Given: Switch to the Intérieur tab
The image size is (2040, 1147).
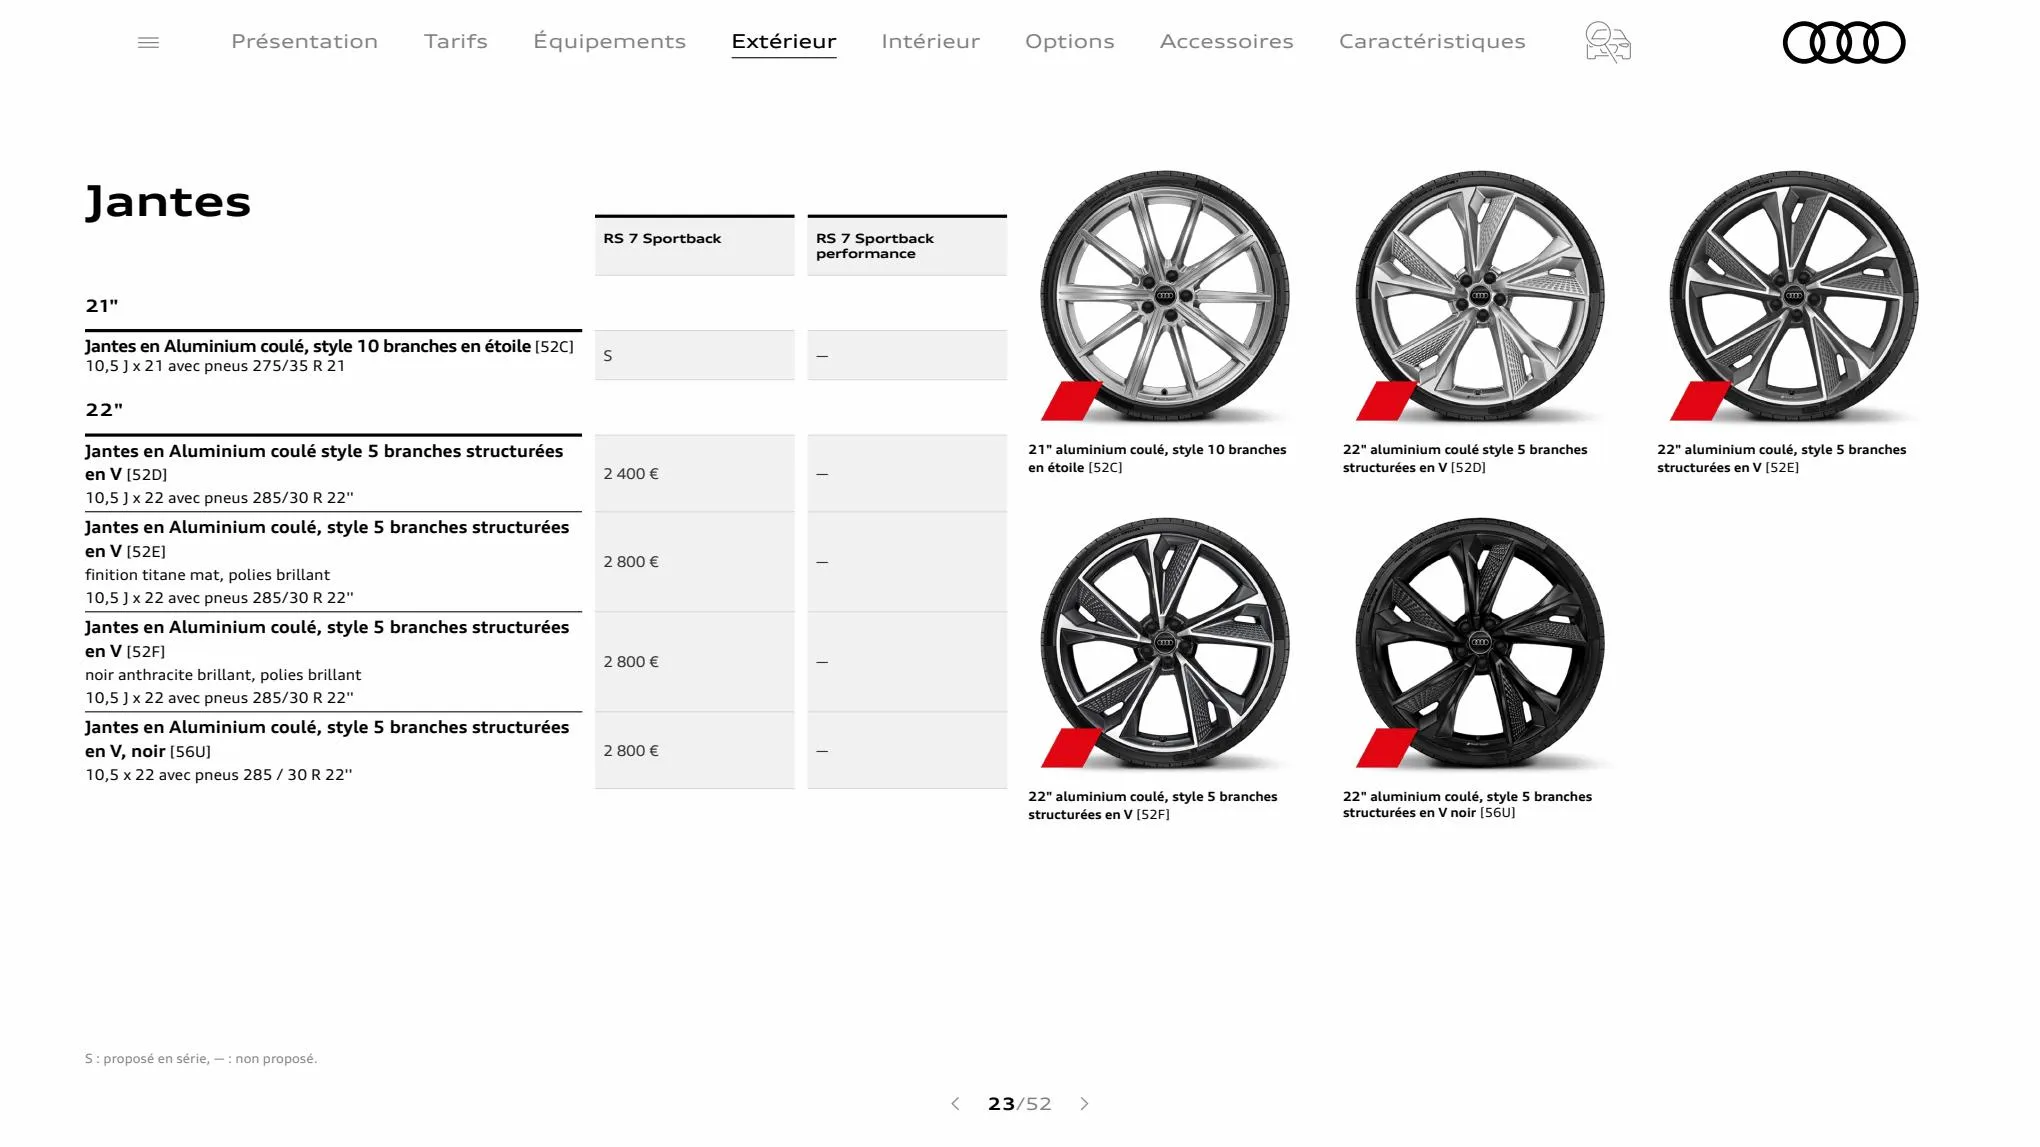Looking at the screenshot, I should (x=930, y=41).
